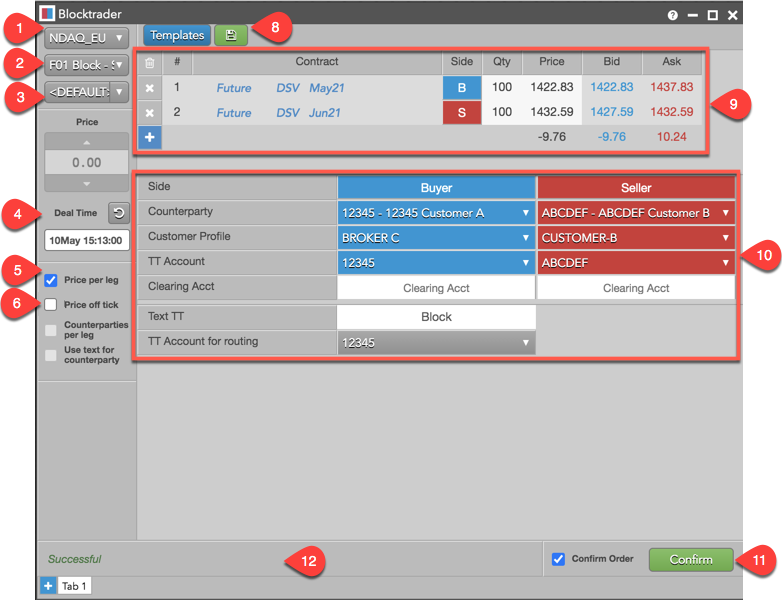Viewport: 782px width, 600px height.
Task: Reset the Deal Time with the refresh icon
Action: [119, 213]
